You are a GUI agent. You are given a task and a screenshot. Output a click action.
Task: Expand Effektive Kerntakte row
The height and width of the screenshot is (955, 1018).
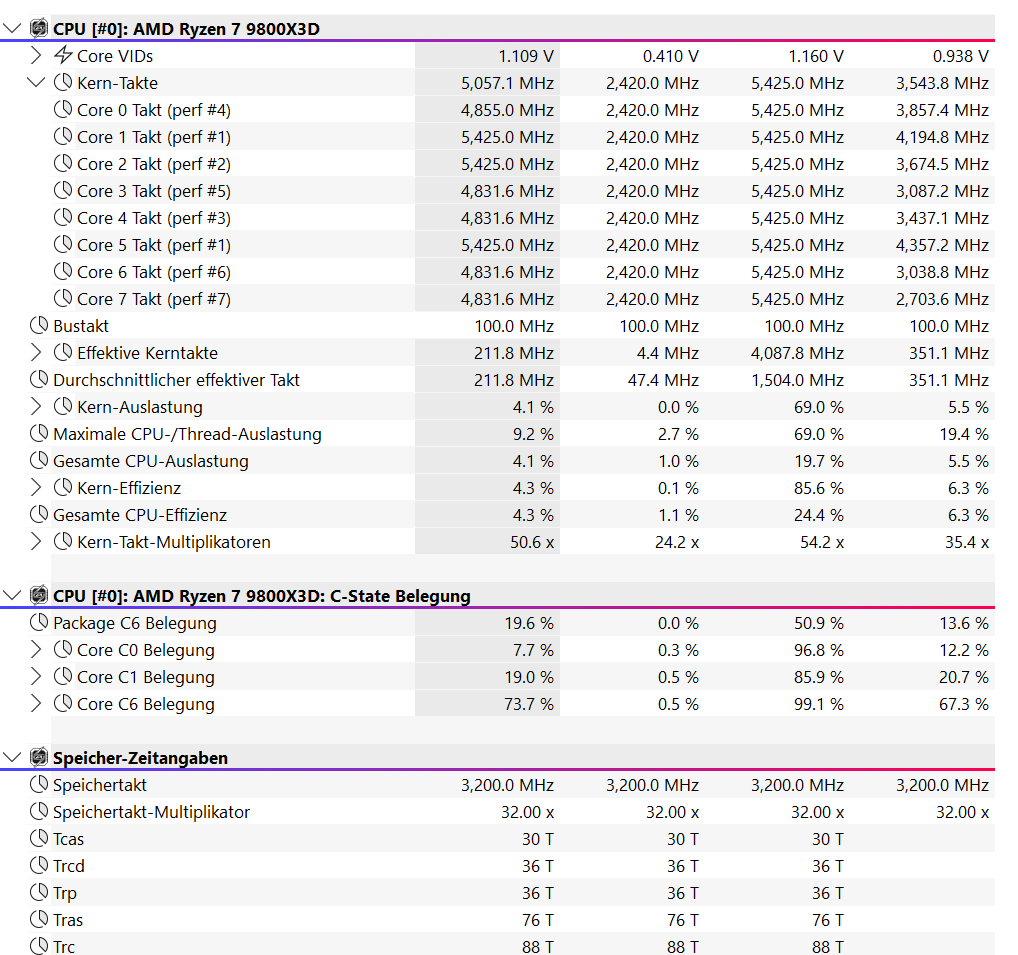36,353
